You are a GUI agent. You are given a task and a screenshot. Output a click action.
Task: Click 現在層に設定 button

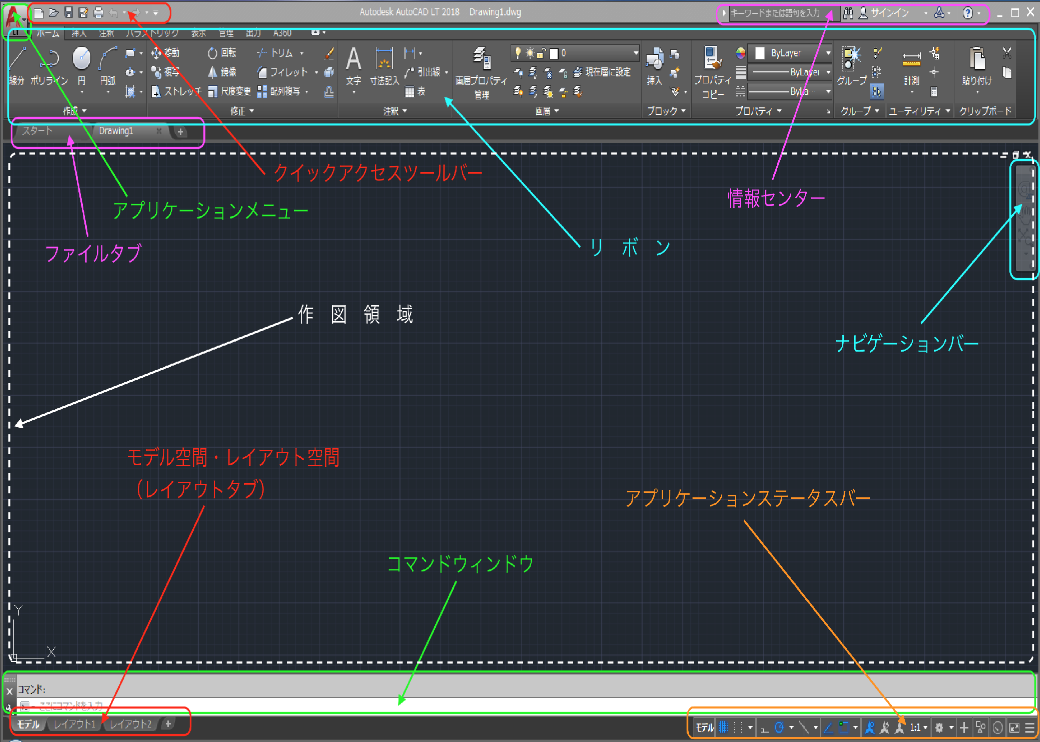coord(602,72)
